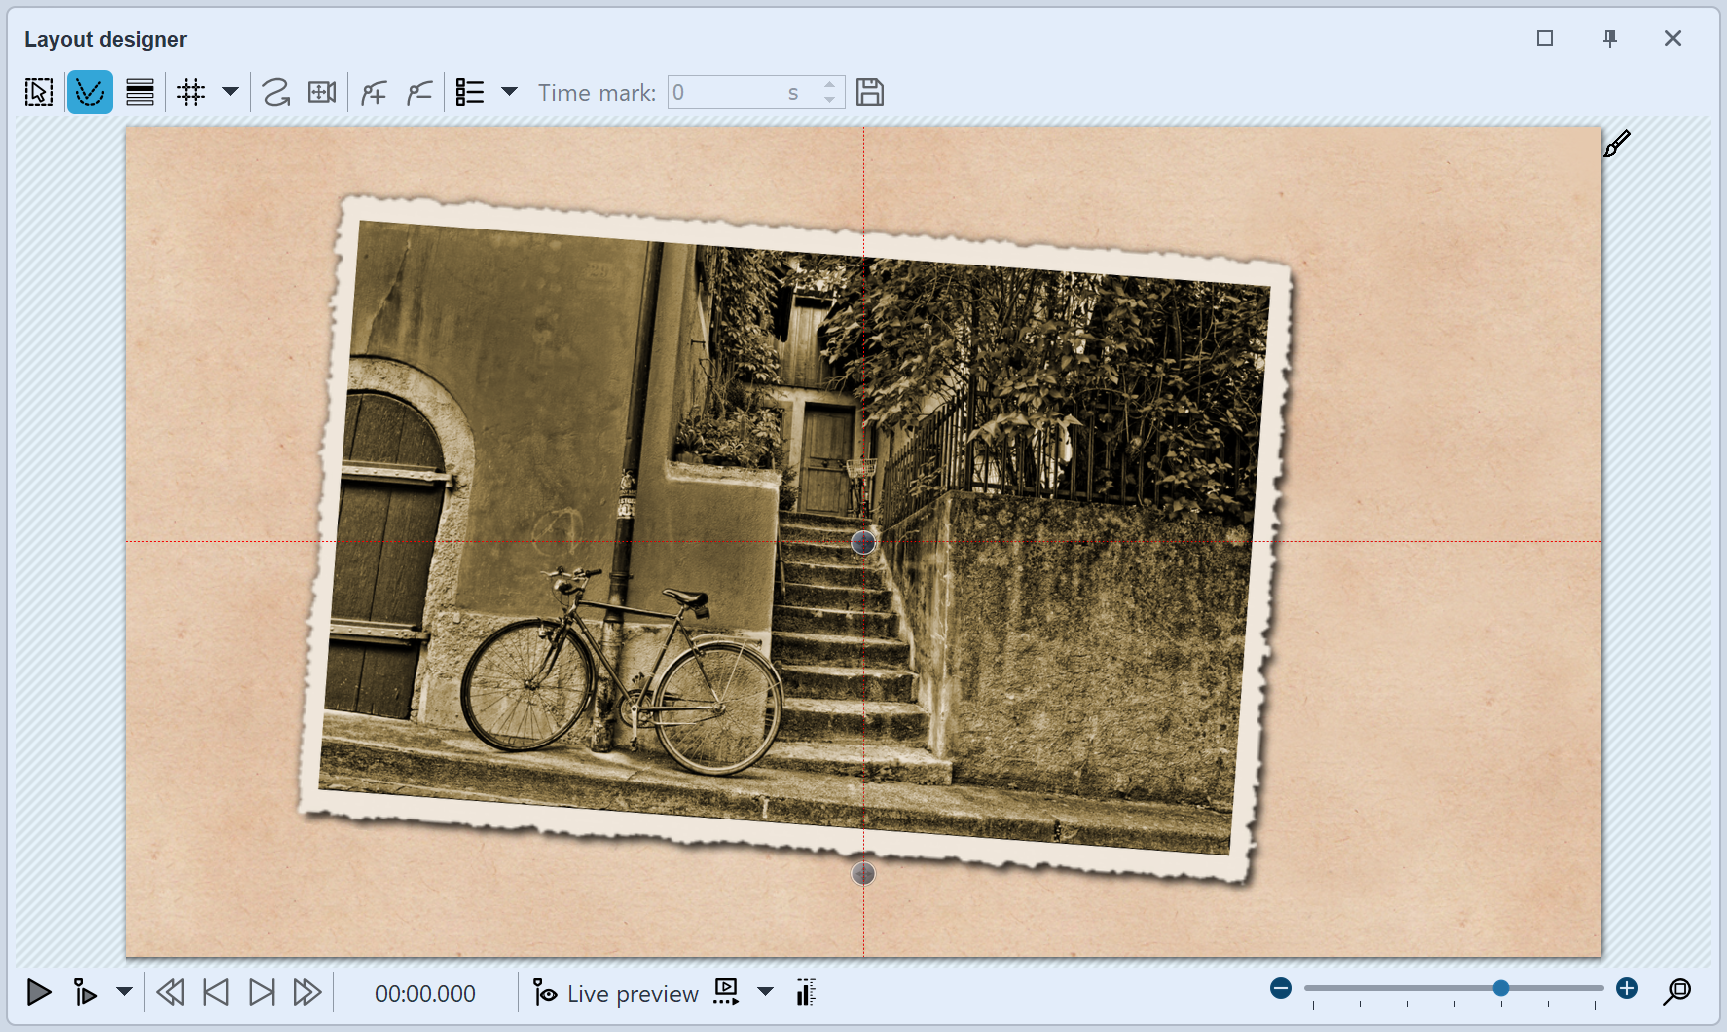Open the alignment lines tool

[x=140, y=91]
